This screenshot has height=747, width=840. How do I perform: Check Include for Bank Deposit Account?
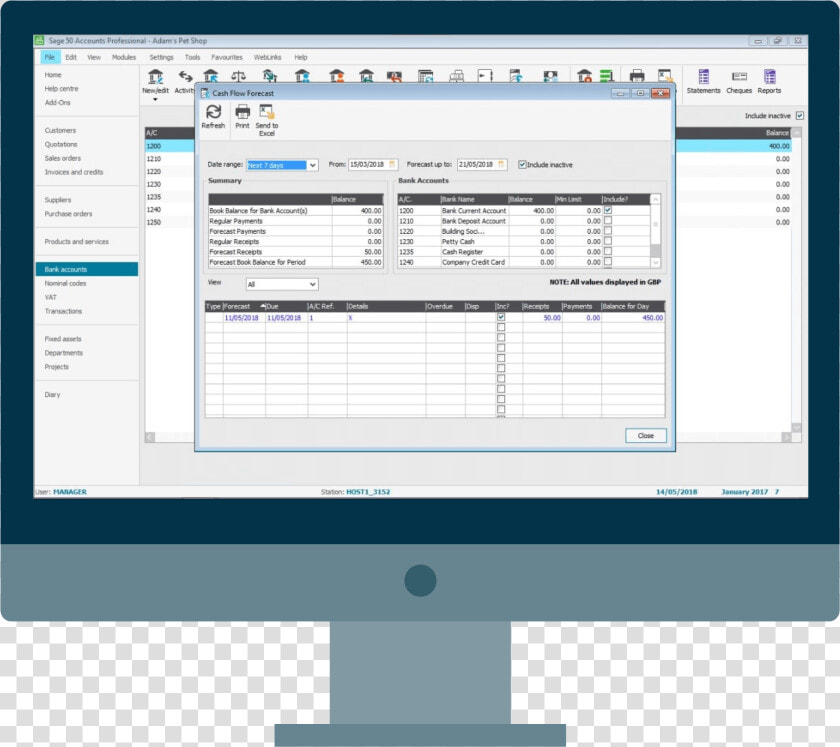tap(608, 220)
